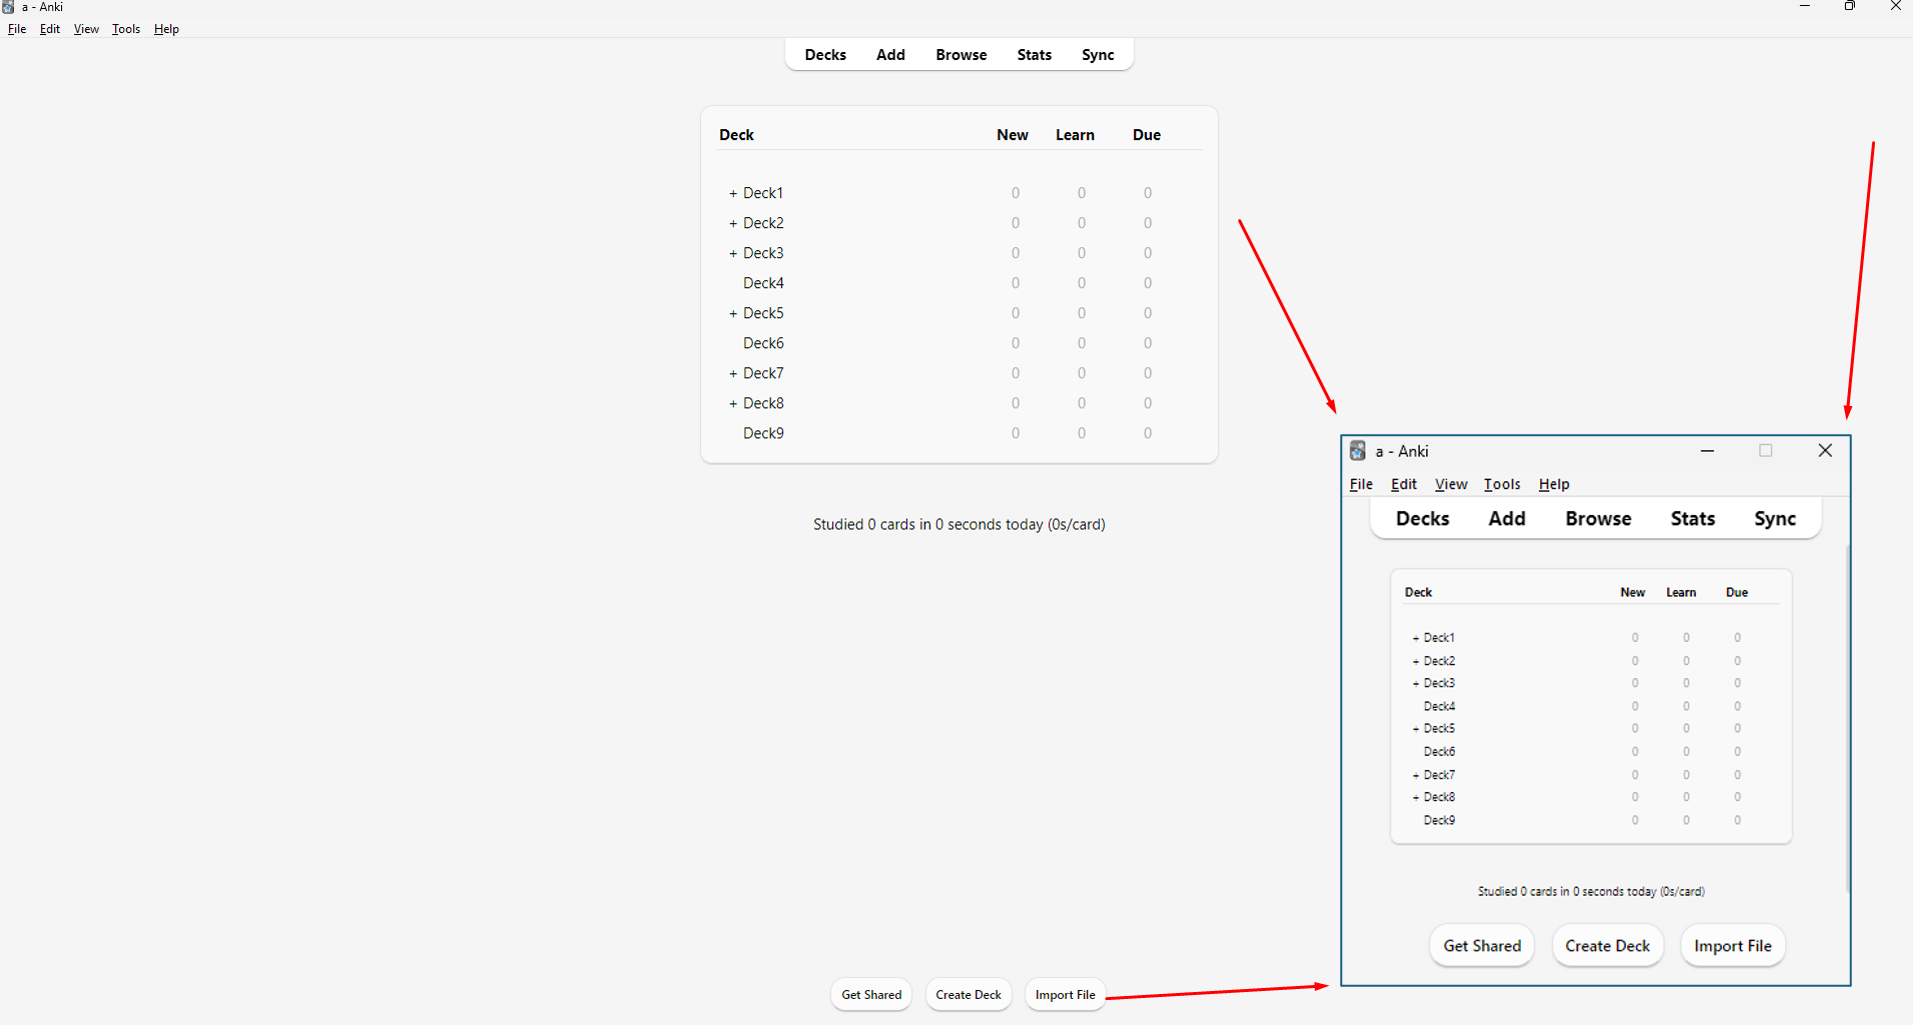Open Browse in the small window toolbar
This screenshot has width=1913, height=1026.
[1598, 519]
